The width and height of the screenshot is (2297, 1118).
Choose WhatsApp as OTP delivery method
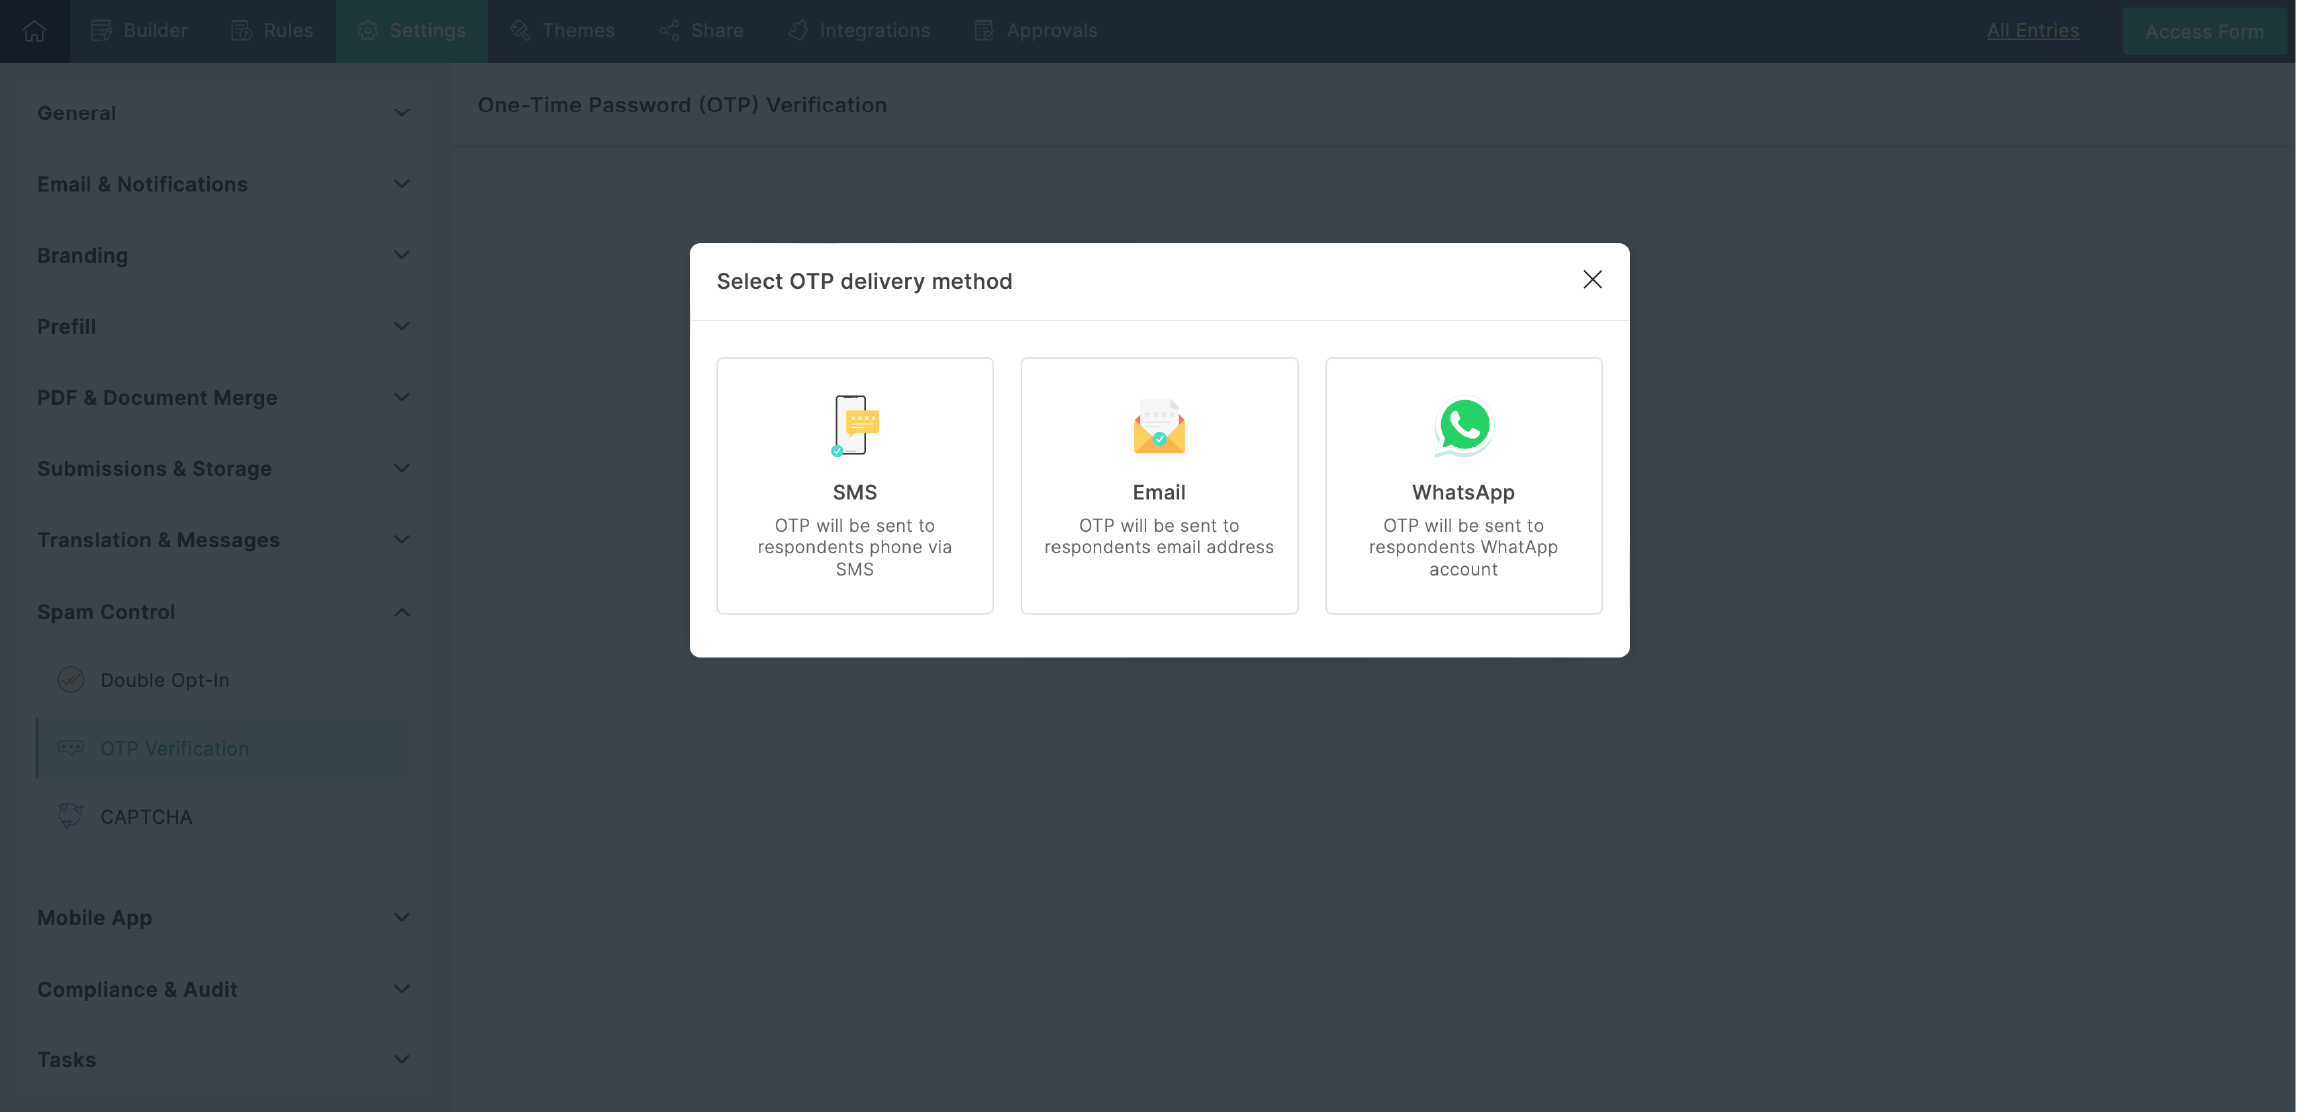point(1464,486)
